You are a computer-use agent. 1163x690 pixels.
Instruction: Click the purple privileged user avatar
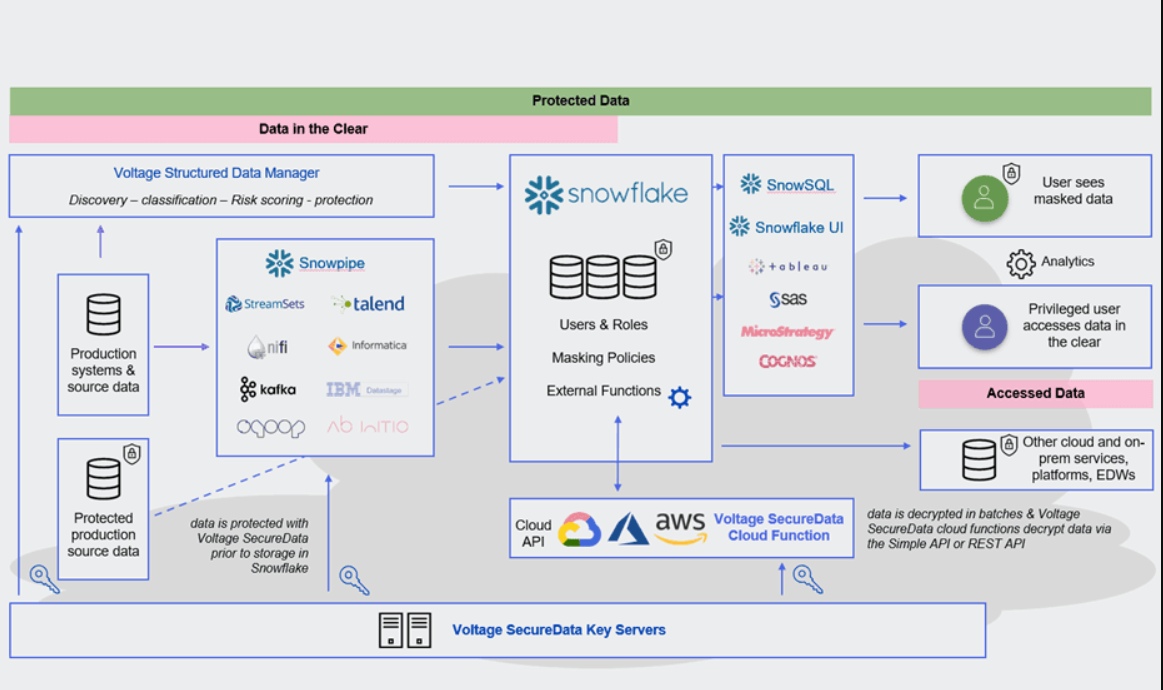click(984, 326)
